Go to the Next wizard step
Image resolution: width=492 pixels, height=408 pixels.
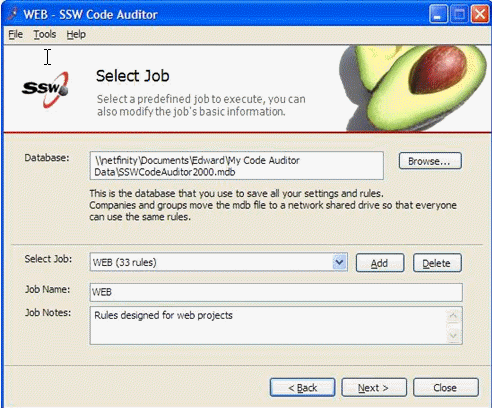(374, 387)
